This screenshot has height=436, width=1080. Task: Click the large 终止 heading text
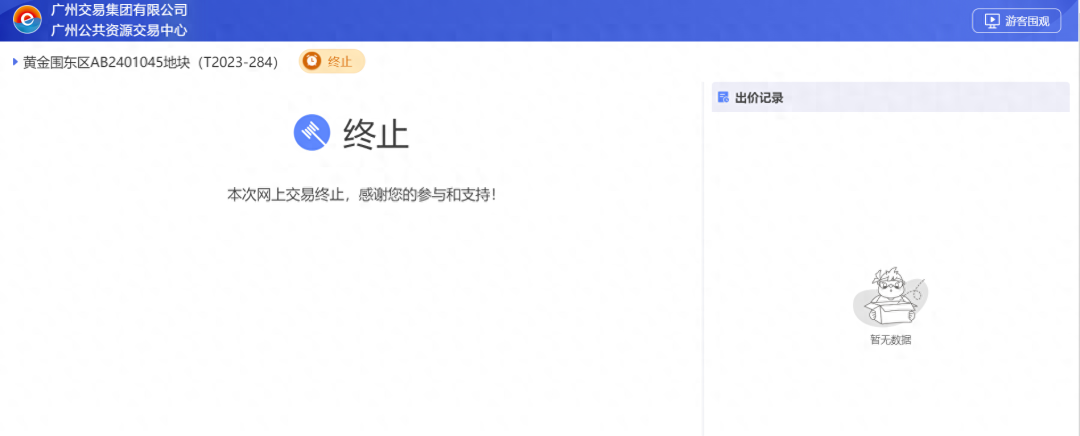click(x=376, y=134)
